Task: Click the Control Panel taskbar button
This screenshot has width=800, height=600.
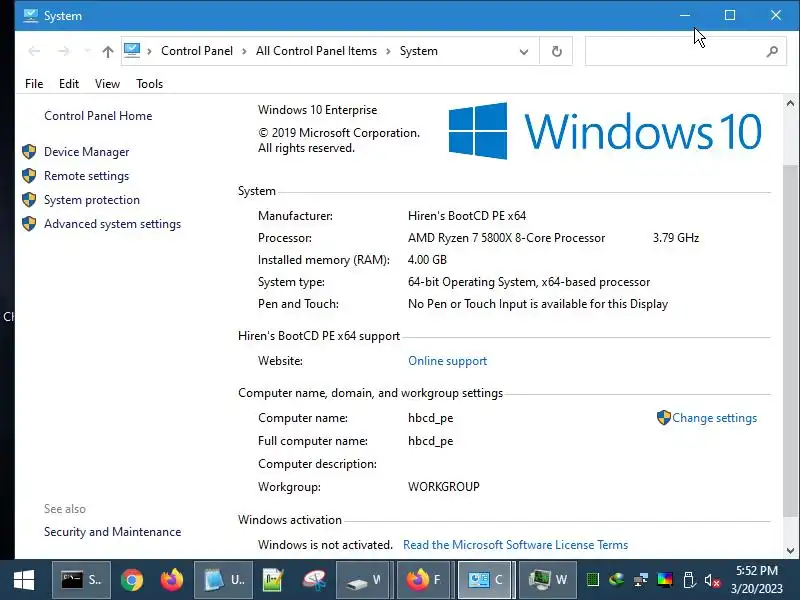Action: [486, 580]
